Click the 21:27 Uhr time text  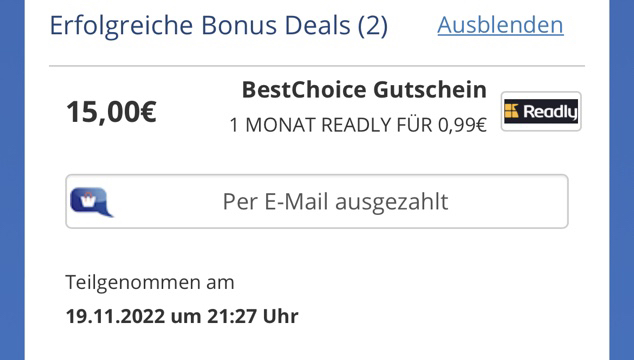(x=253, y=316)
